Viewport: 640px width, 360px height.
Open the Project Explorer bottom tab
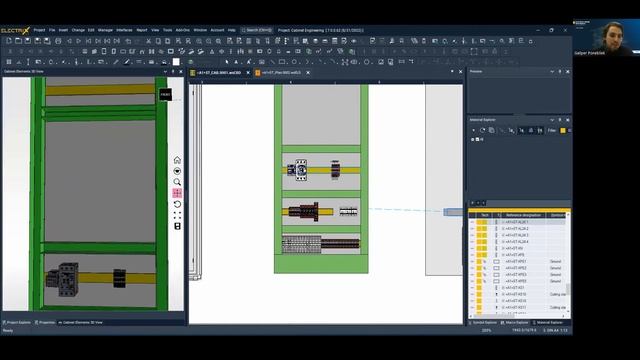[x=17, y=322]
